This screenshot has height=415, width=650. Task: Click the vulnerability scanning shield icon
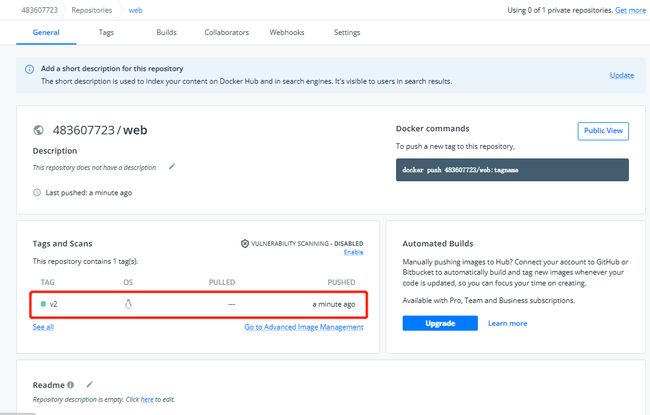point(245,243)
